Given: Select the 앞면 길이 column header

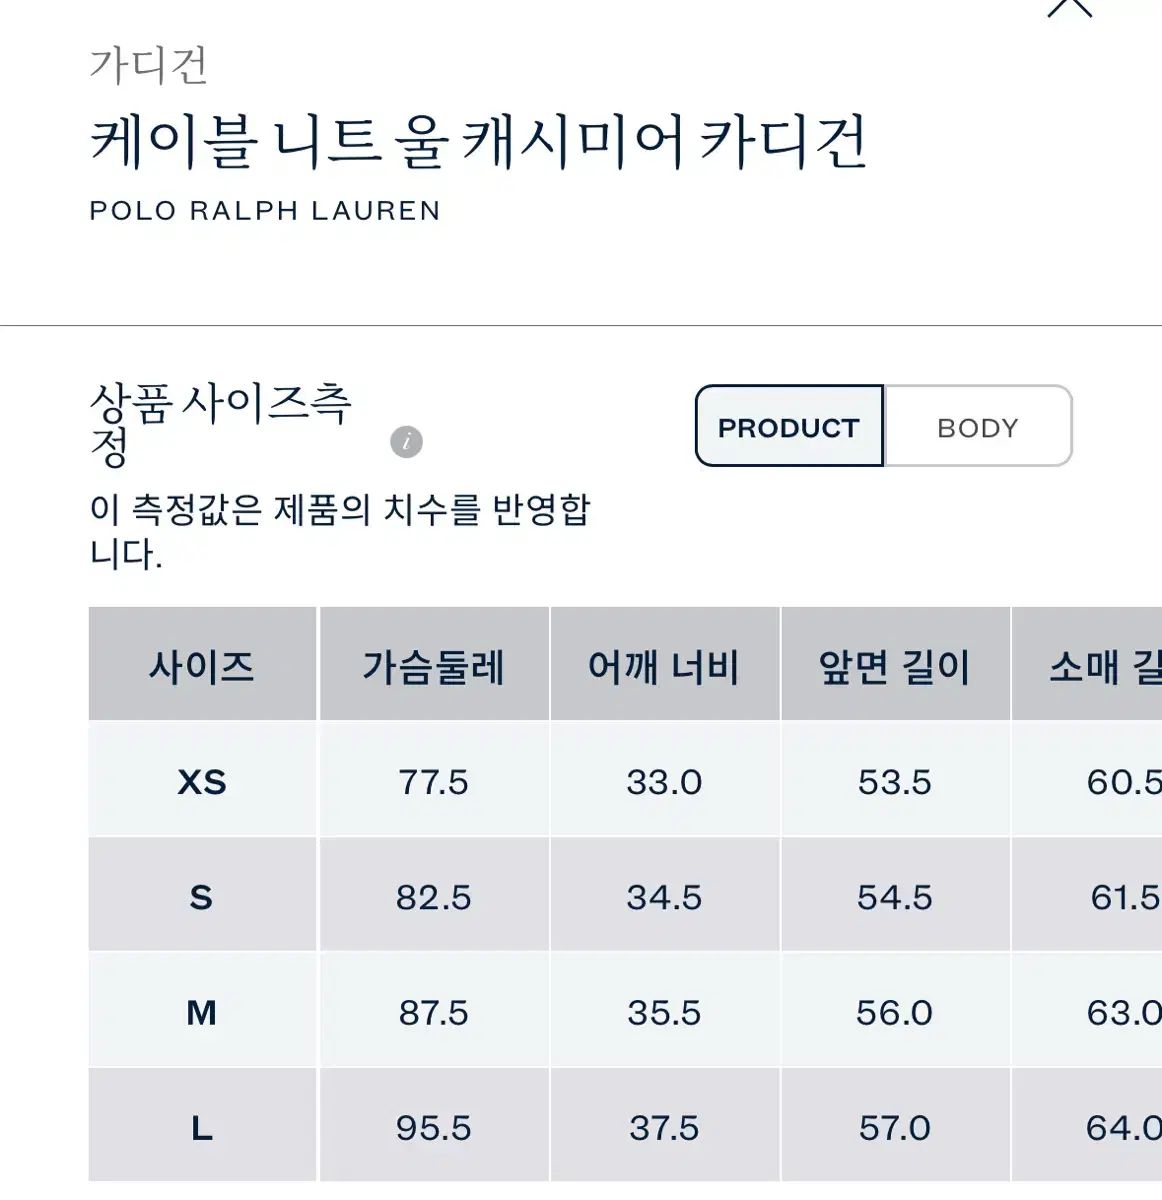Looking at the screenshot, I should click(x=895, y=664).
